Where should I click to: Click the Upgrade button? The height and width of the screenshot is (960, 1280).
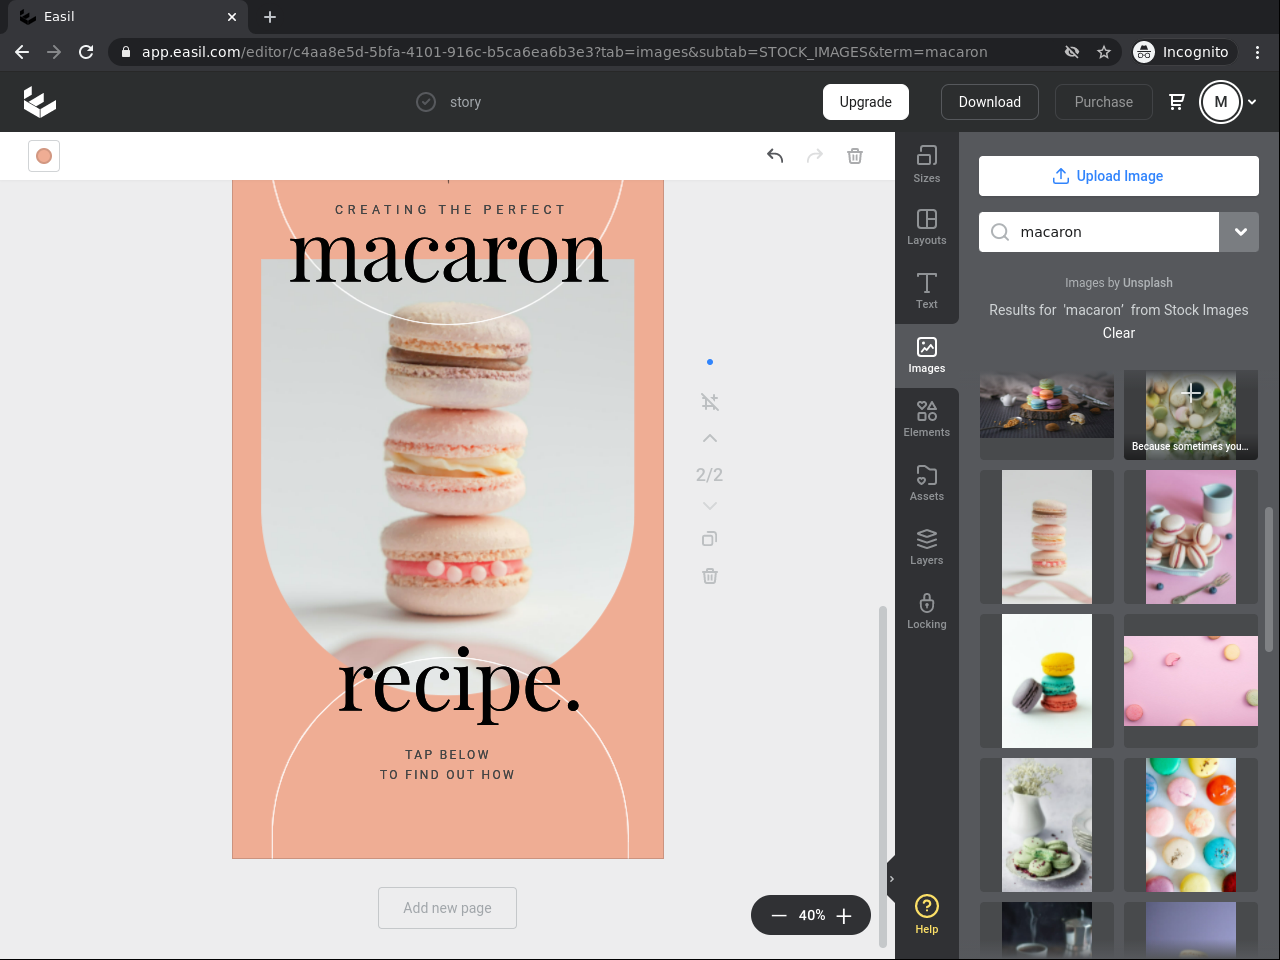[866, 102]
